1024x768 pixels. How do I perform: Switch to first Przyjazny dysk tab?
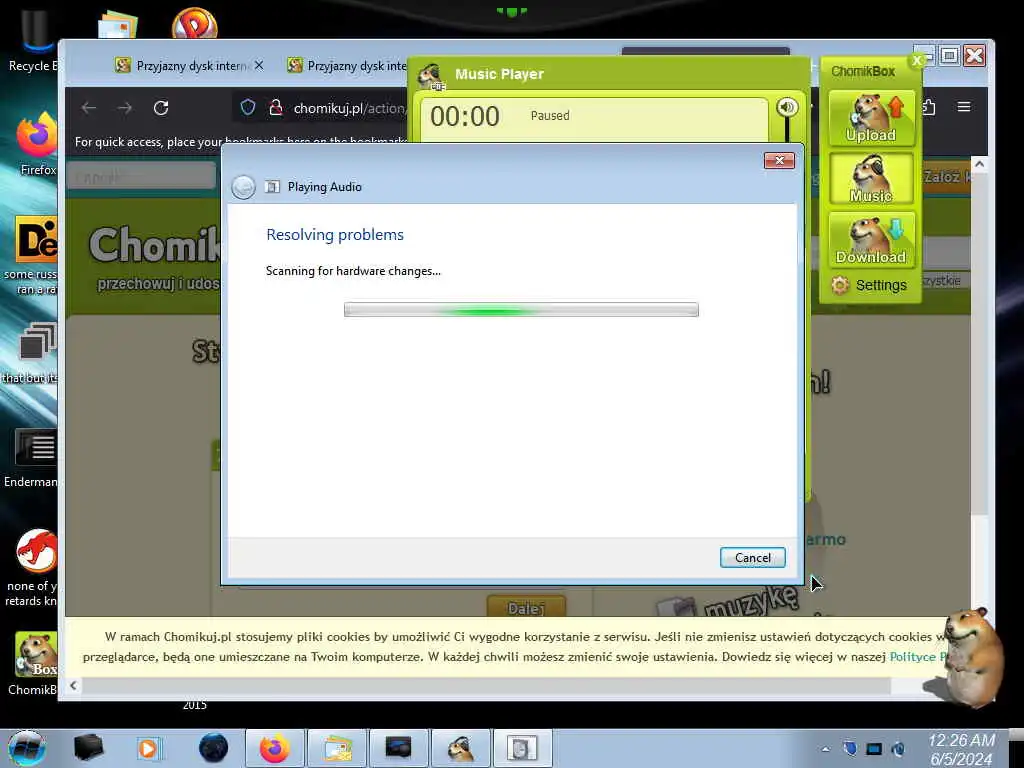(182, 65)
